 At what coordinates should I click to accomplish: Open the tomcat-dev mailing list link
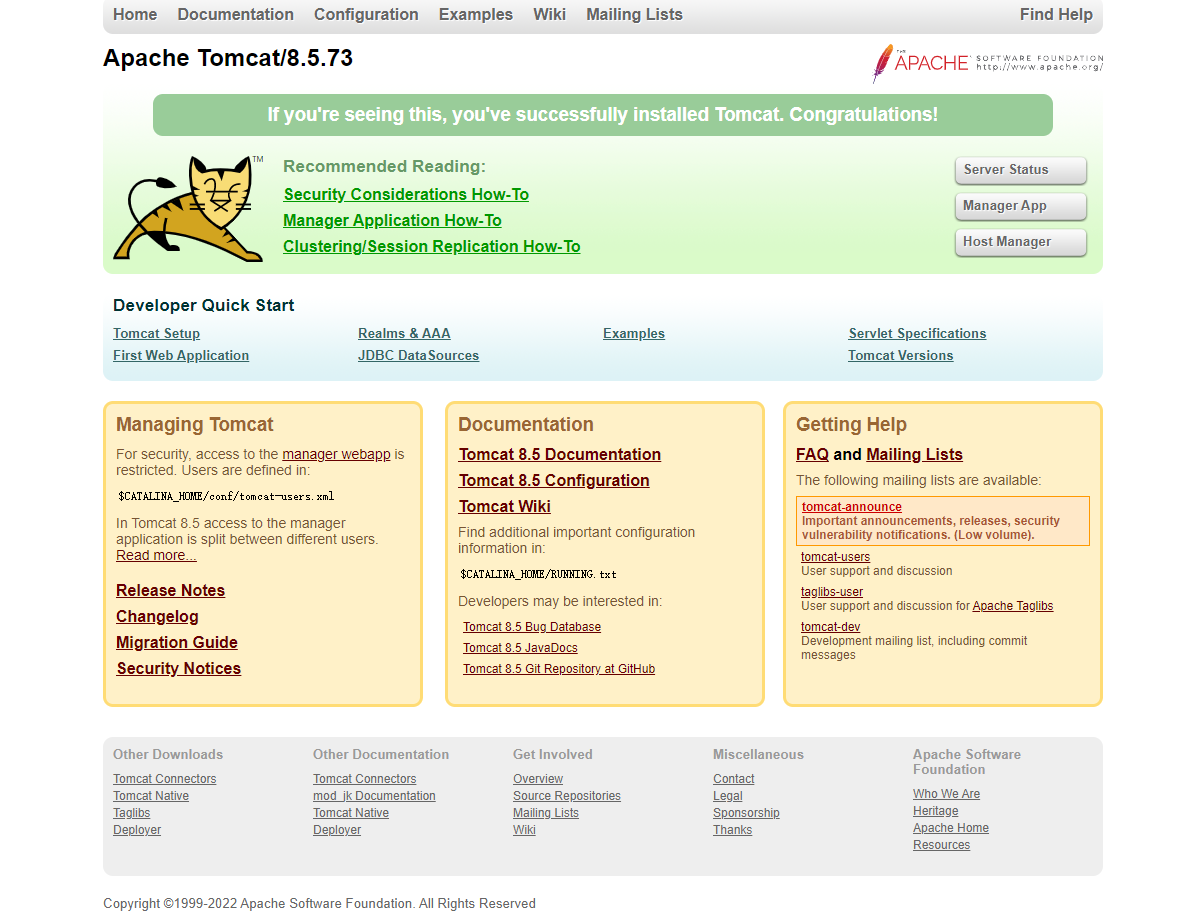point(830,627)
